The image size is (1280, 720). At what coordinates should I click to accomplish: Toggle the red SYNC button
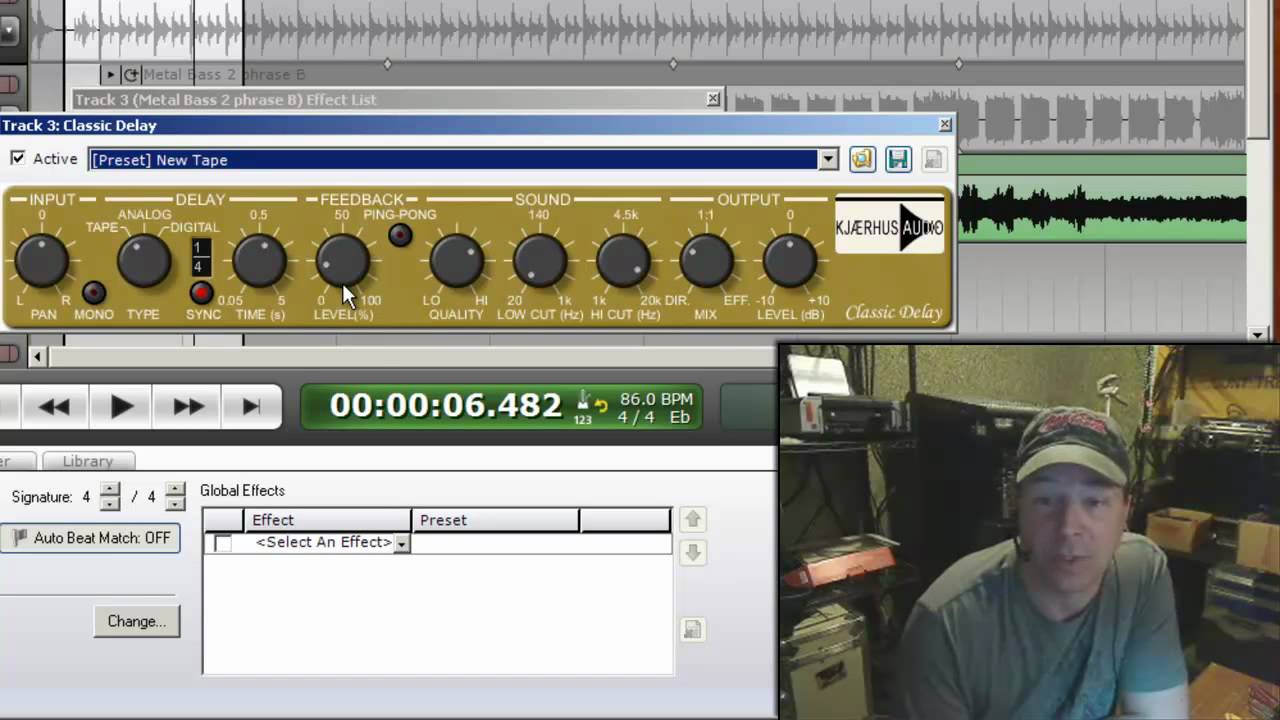coord(201,292)
